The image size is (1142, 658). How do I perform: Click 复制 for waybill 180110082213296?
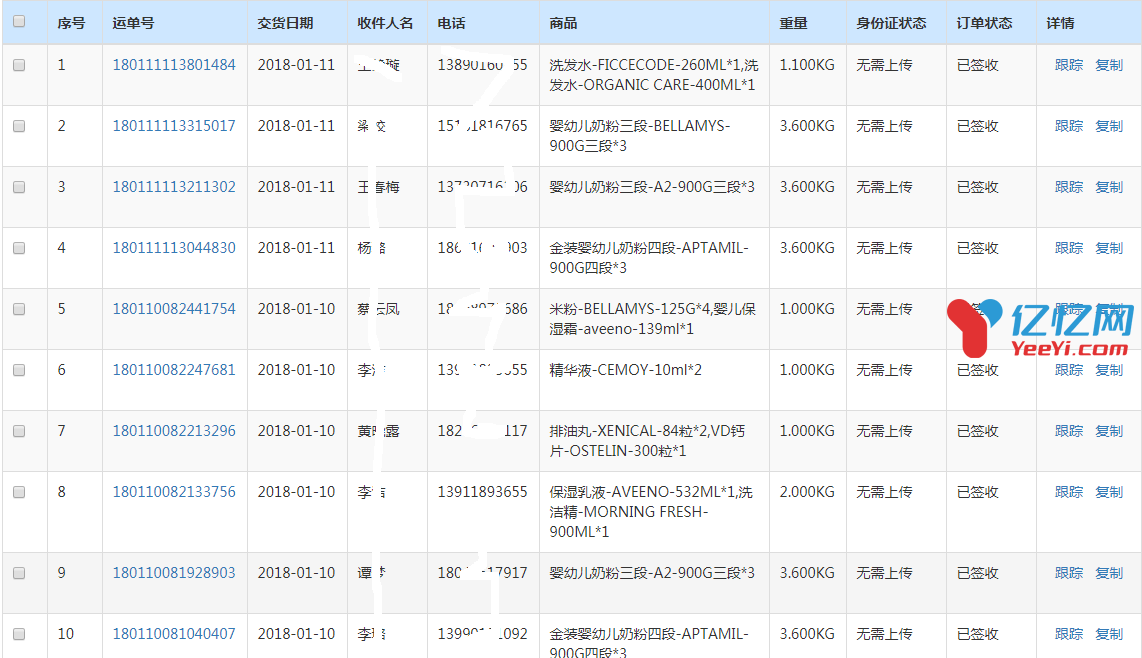pyautogui.click(x=1109, y=431)
